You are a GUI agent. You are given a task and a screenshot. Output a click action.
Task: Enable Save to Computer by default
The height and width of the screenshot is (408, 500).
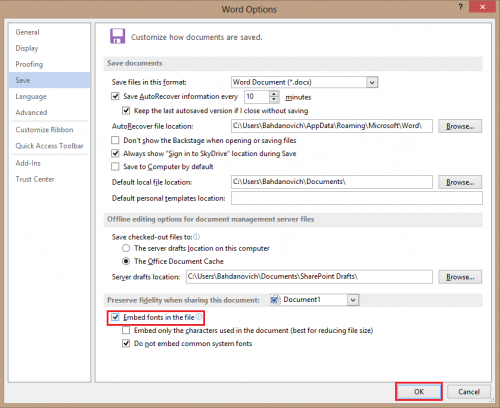(x=115, y=166)
